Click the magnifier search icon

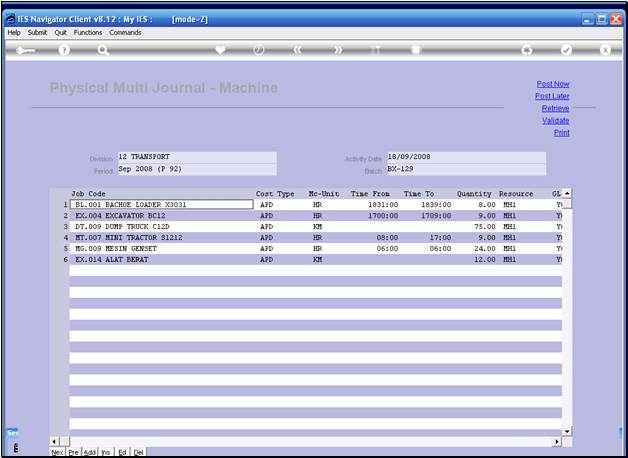click(x=103, y=50)
